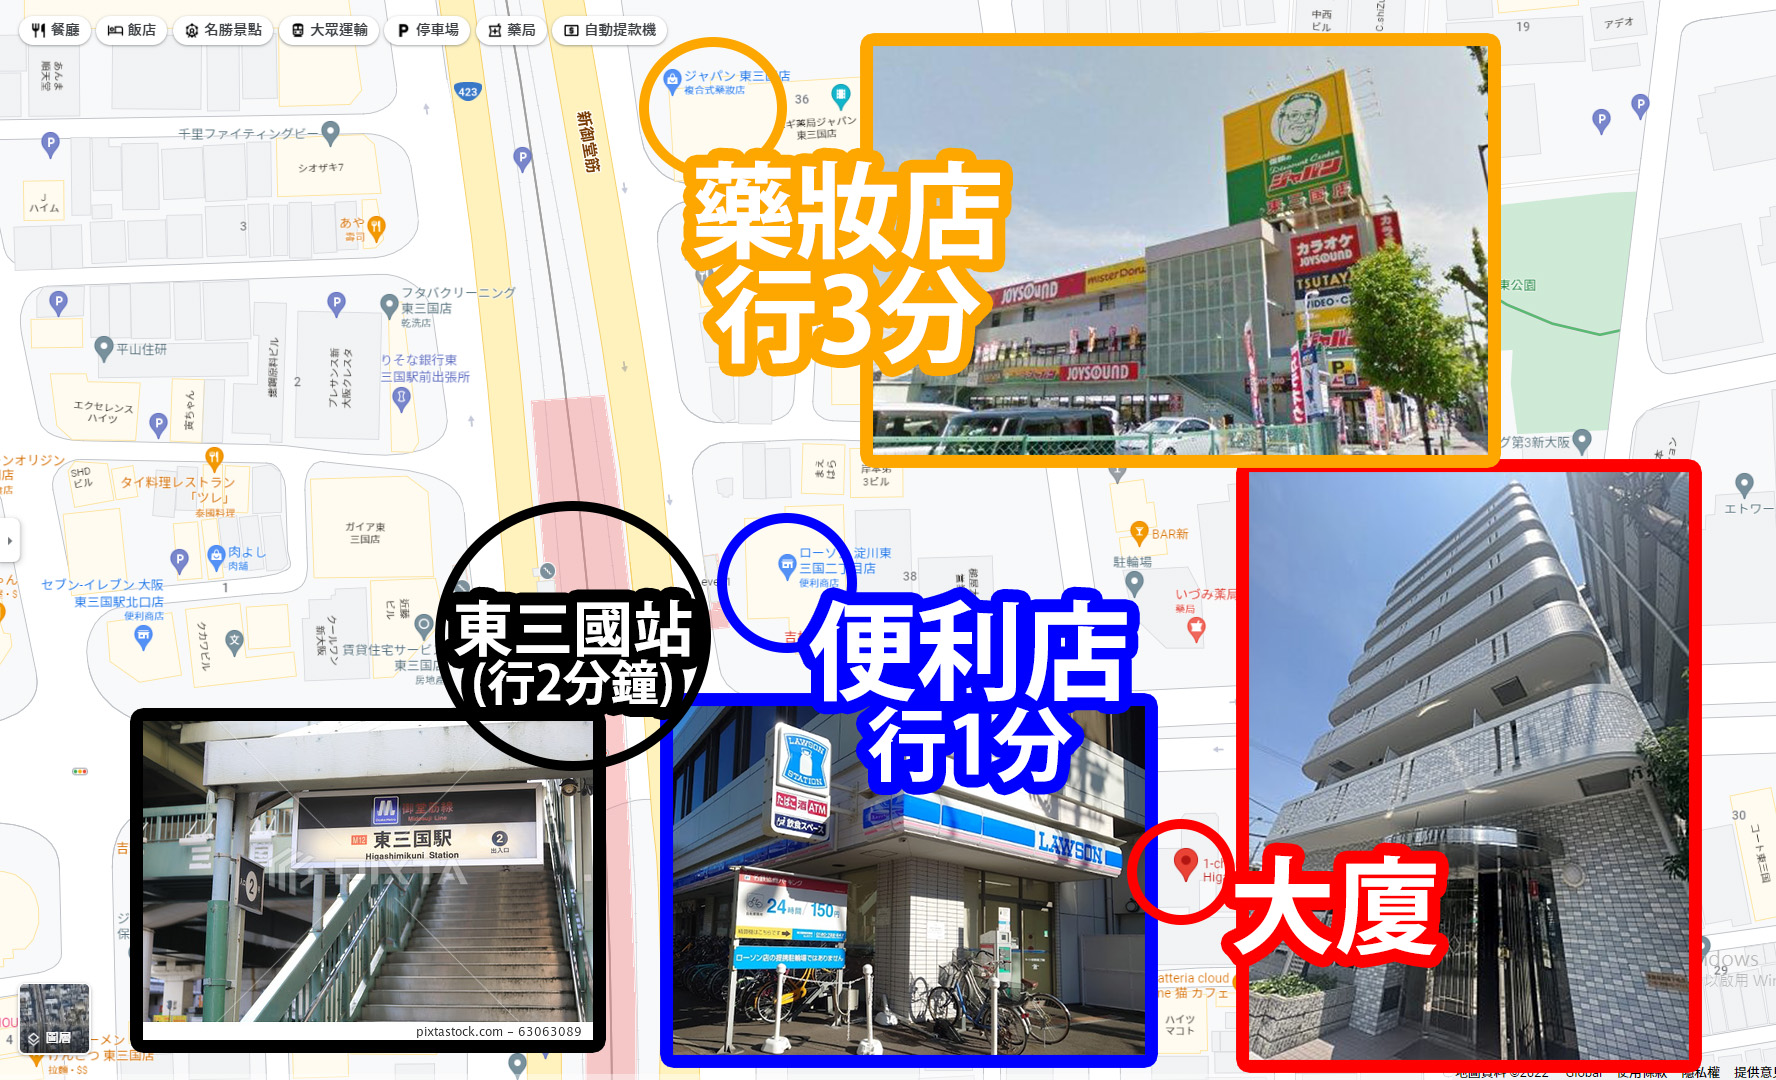Click the ローソン convenience store pin

(787, 565)
